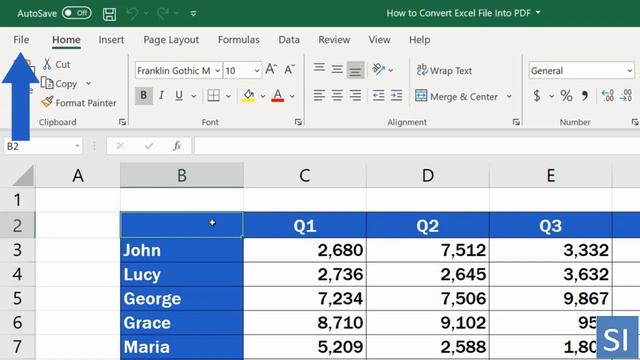640x360 pixels.
Task: Click Insert Function fx icon
Action: pos(177,146)
